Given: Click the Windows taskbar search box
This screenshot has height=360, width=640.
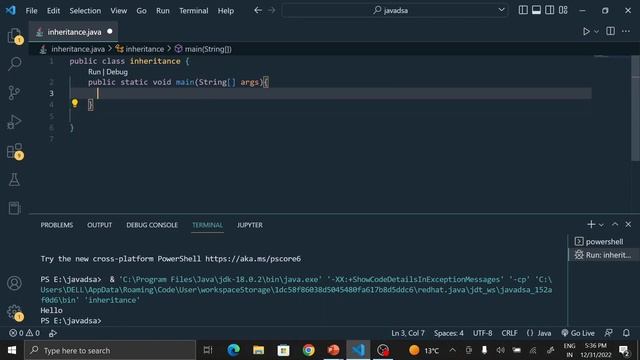Looking at the screenshot, I should [110, 350].
